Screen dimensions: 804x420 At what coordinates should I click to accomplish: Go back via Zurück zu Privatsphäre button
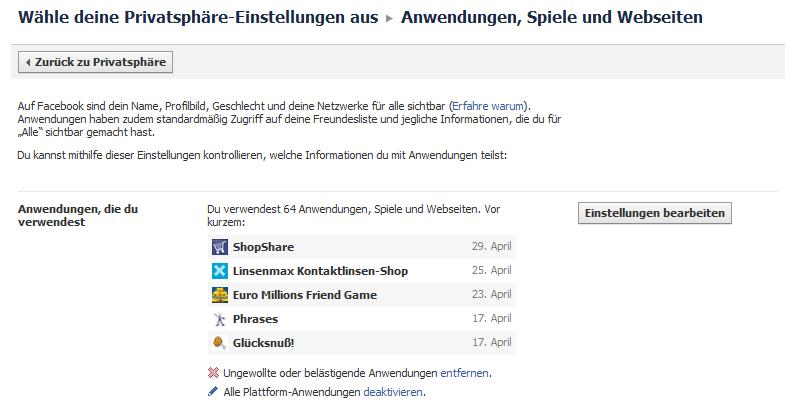point(96,63)
